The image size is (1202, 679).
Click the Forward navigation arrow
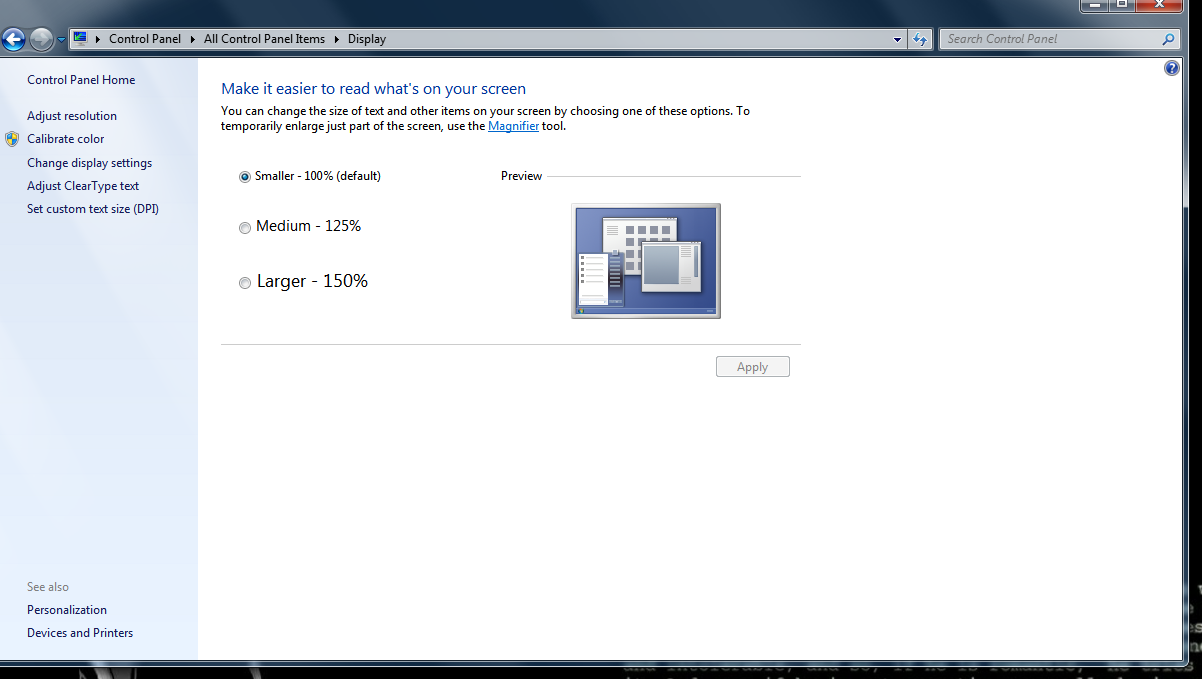pyautogui.click(x=41, y=39)
